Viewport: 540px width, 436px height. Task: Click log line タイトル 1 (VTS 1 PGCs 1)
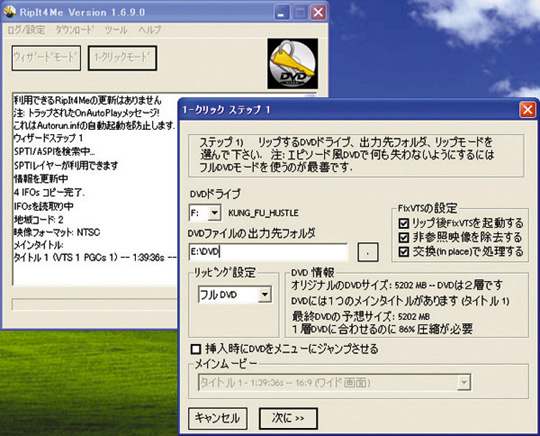(95, 257)
